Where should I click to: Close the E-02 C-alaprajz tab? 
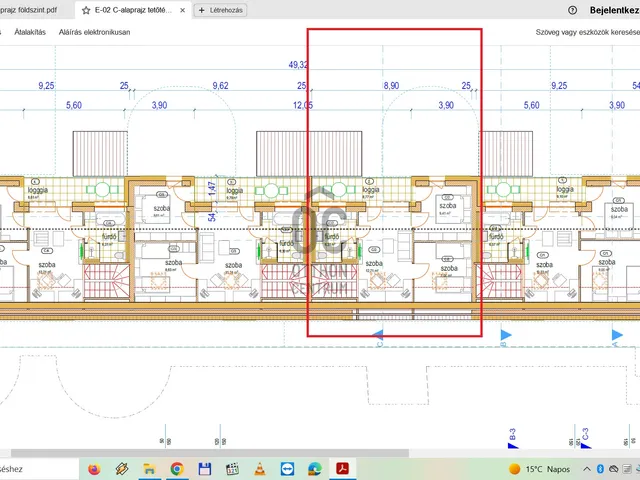182,10
